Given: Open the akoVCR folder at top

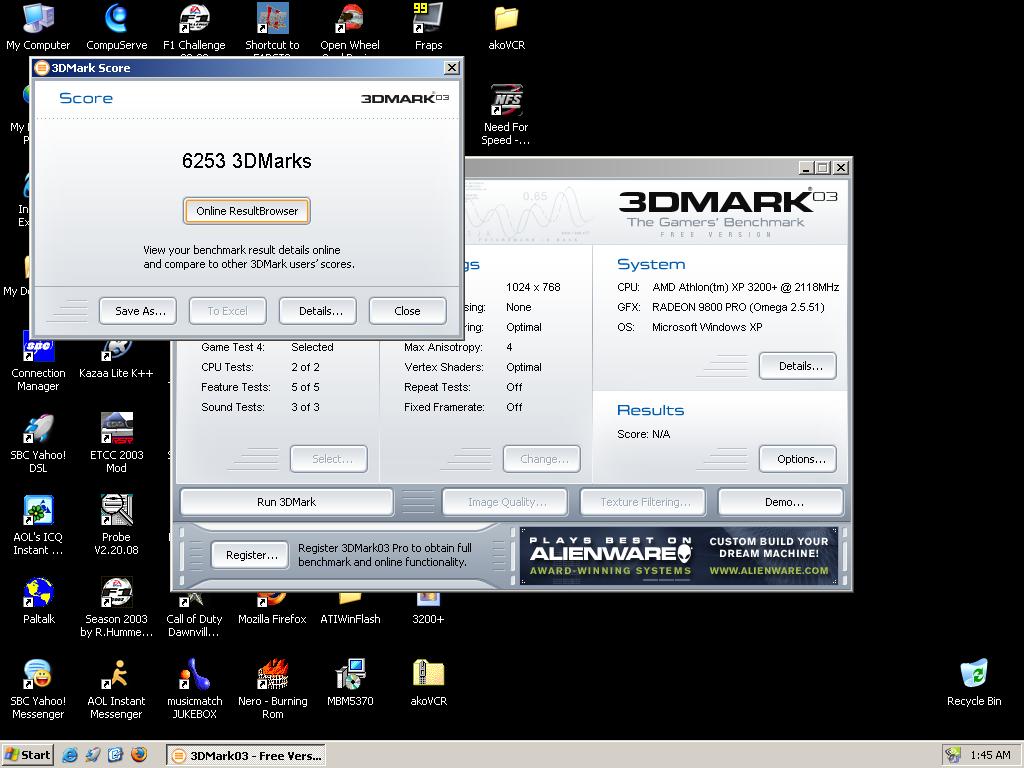Looking at the screenshot, I should tap(506, 20).
